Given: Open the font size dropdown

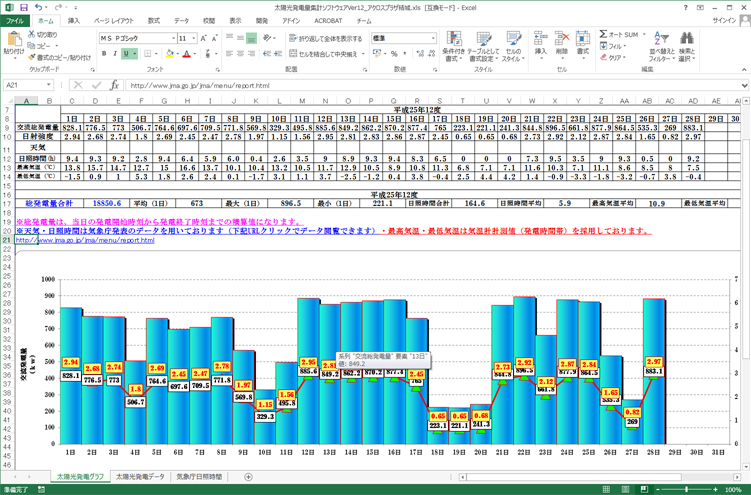Looking at the screenshot, I should click(x=194, y=38).
